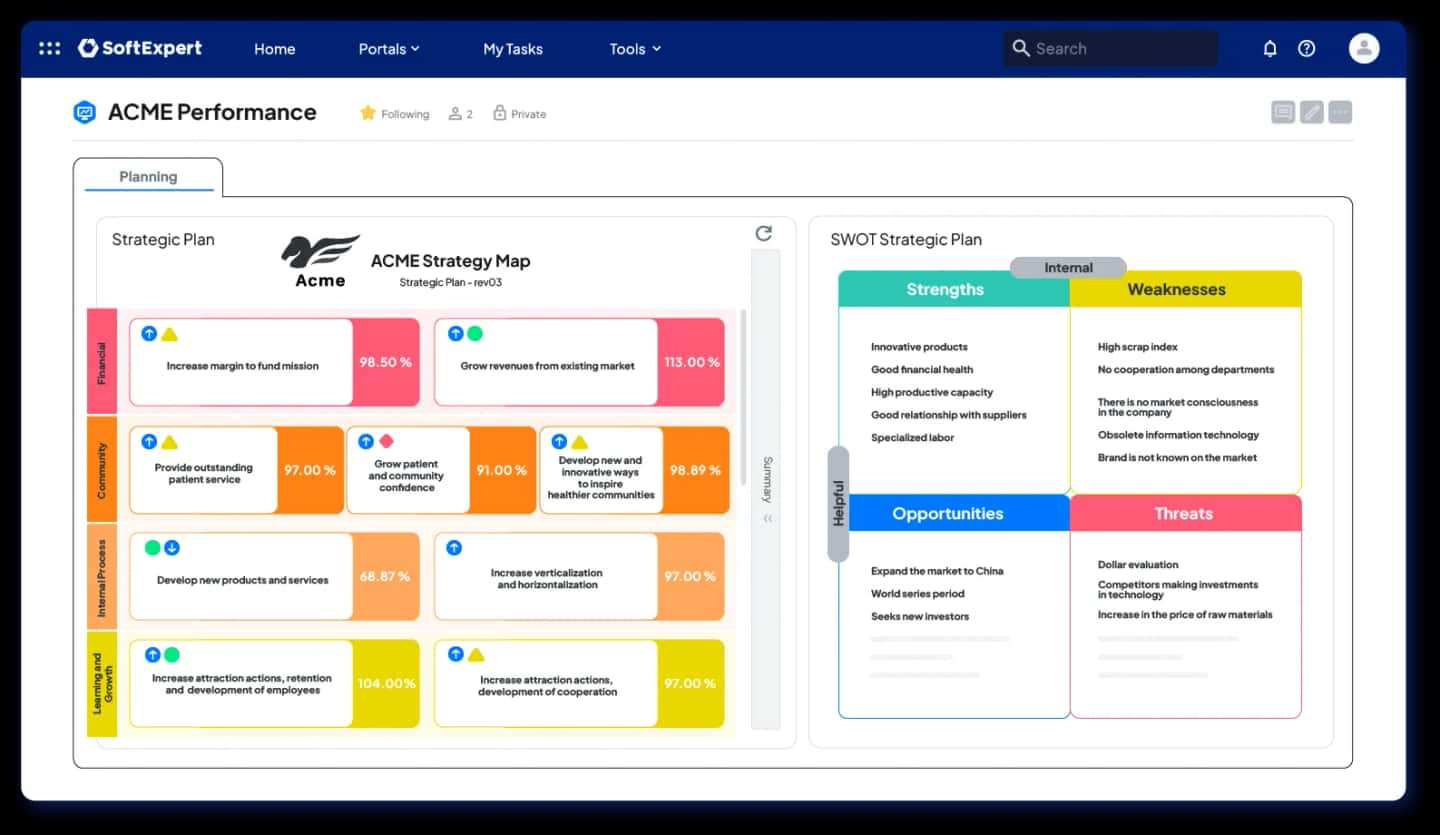Click the Private lock icon
Image resolution: width=1440 pixels, height=835 pixels.
(500, 113)
